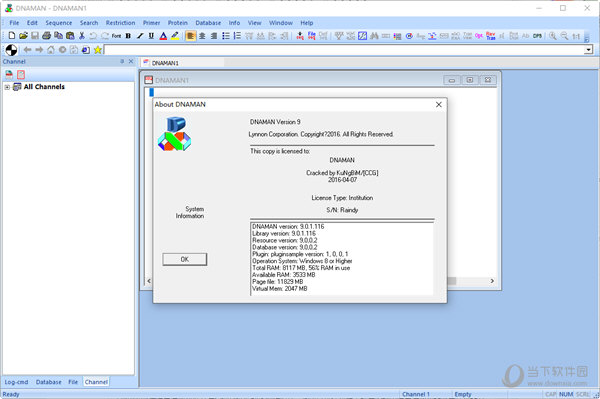Viewport: 600px width, 399px height.
Task: Switch to the Log-cmd bottom tab
Action: [x=16, y=382]
